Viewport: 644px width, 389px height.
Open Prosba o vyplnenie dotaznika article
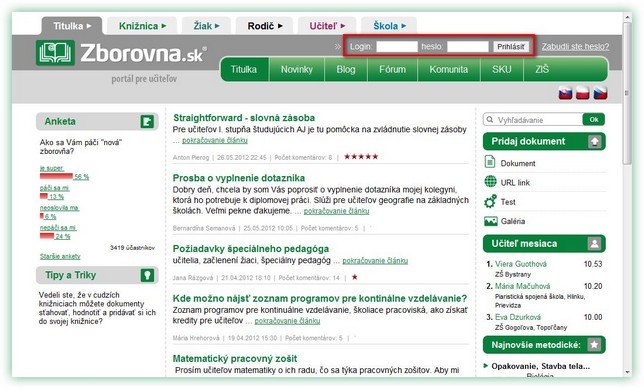pos(239,178)
